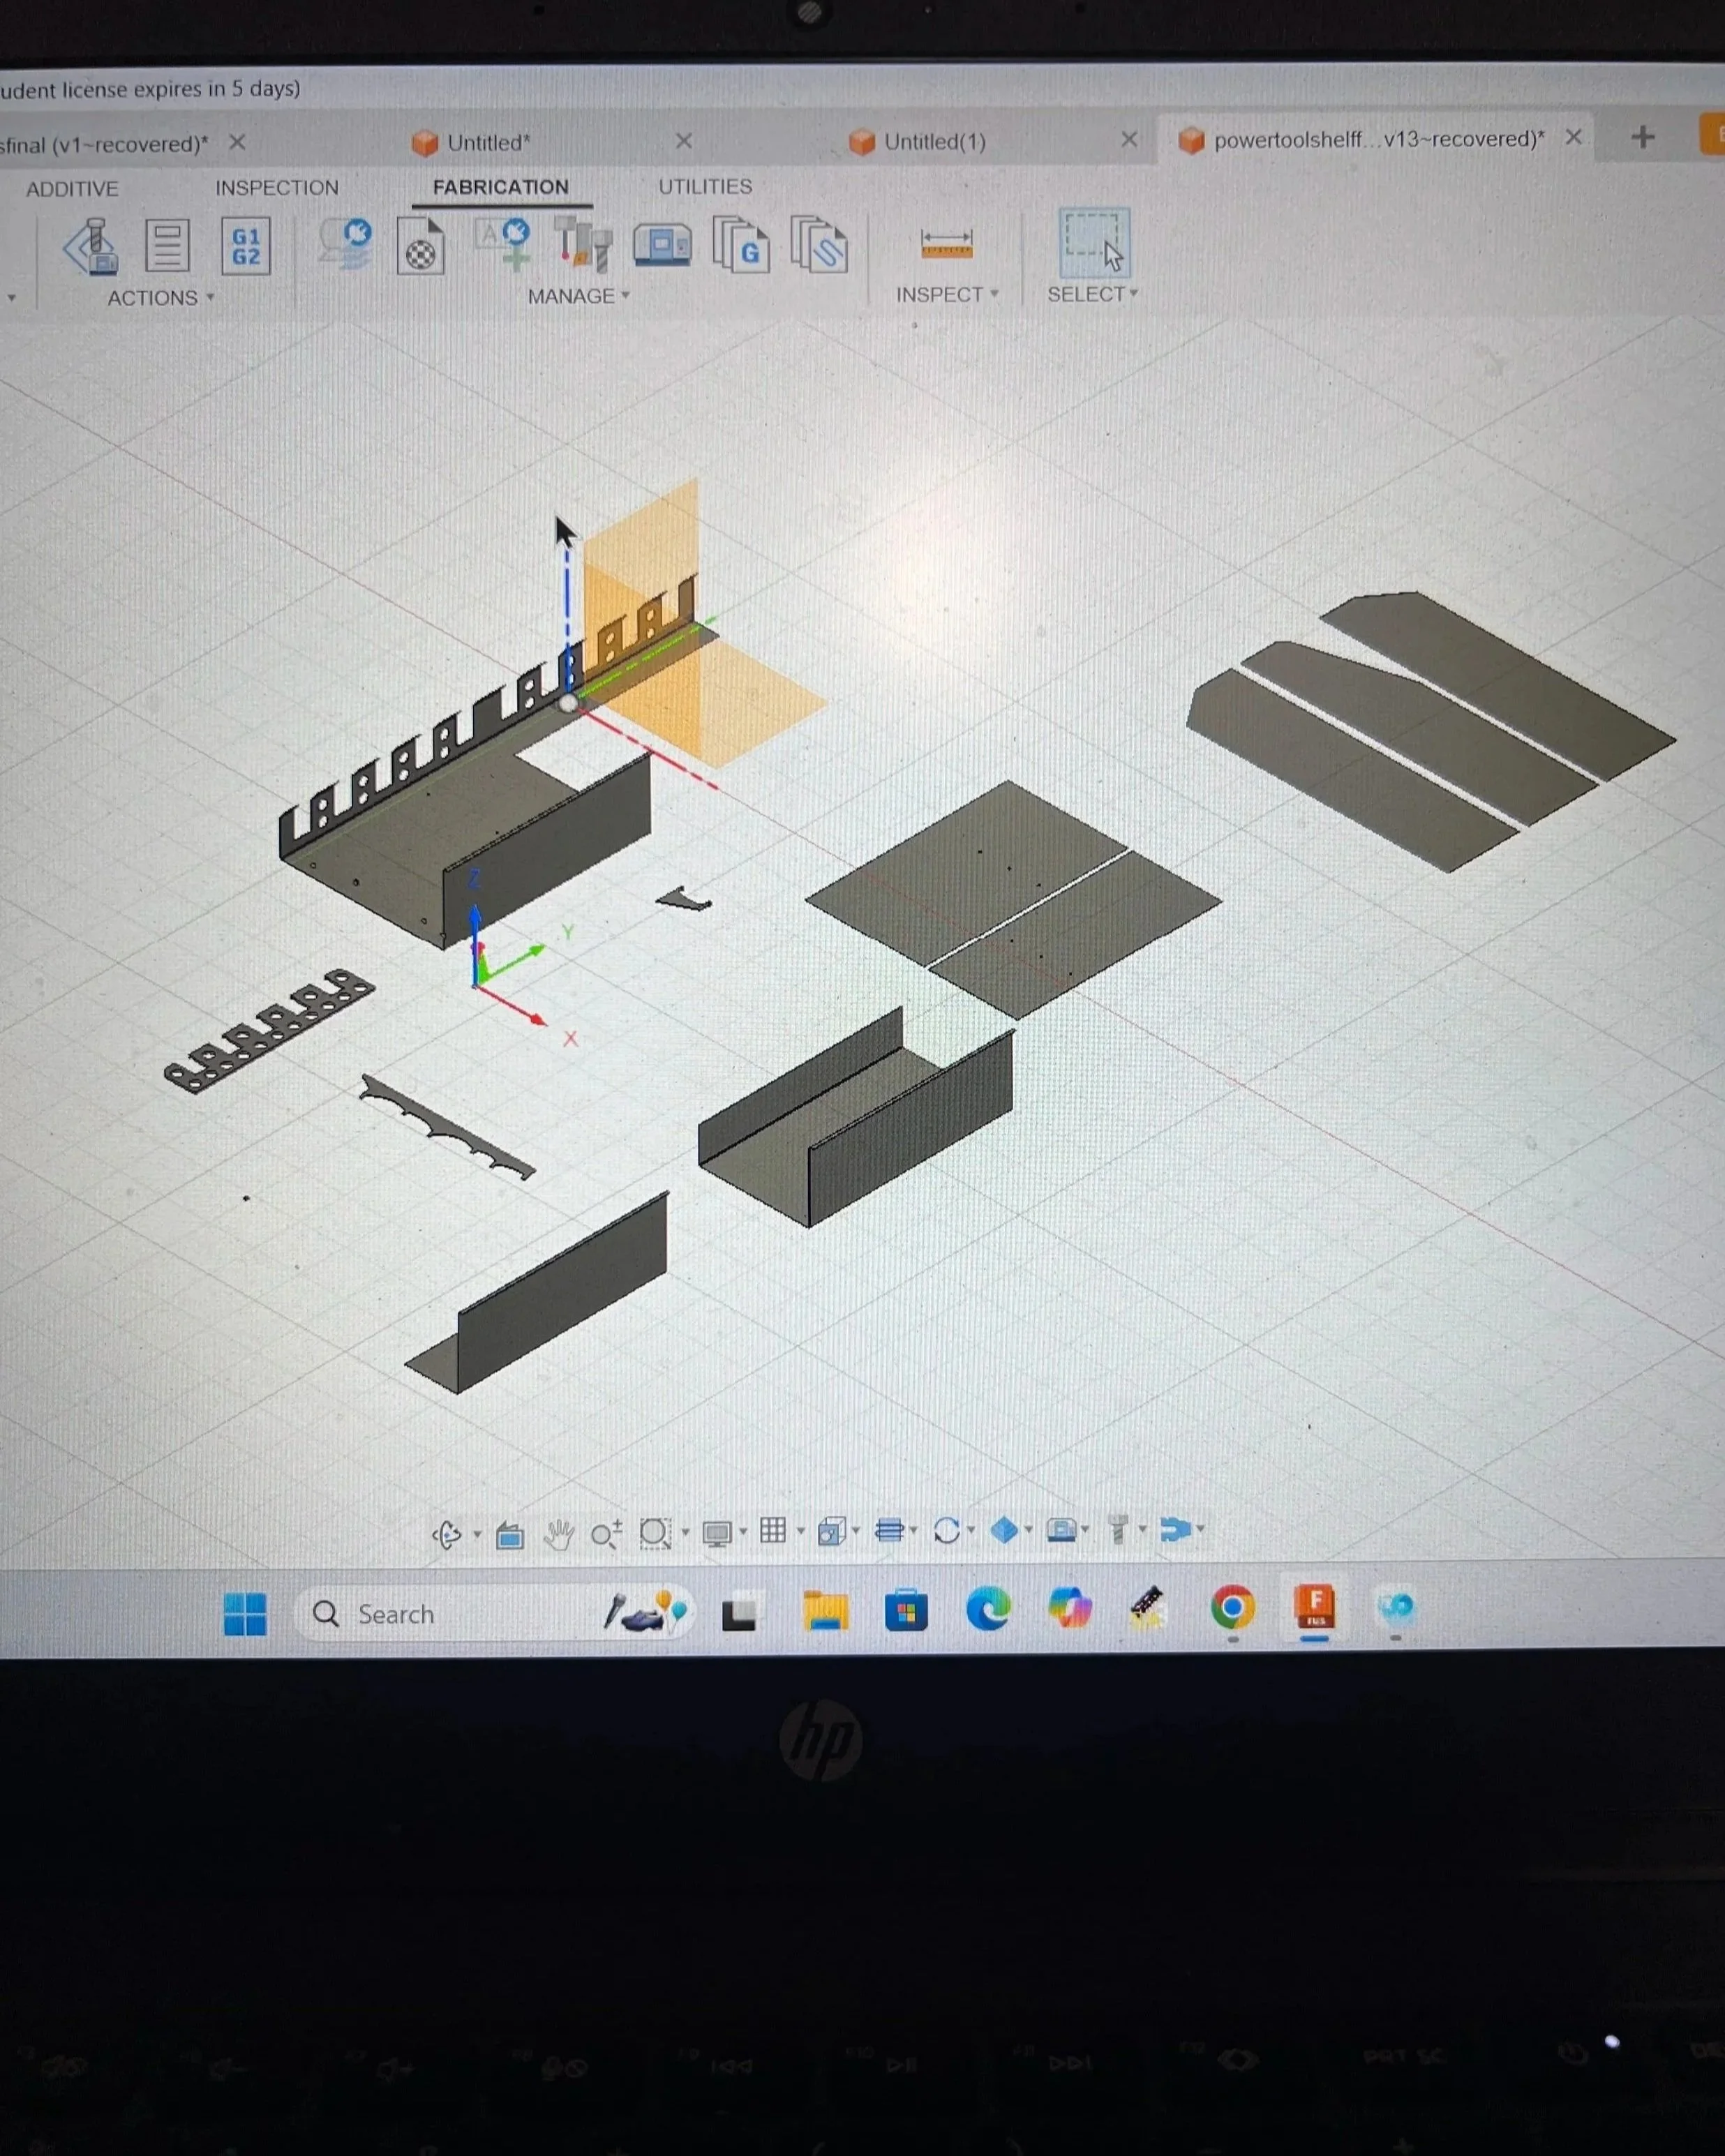
Task: Open the Machine Library icon
Action: pyautogui.click(x=662, y=245)
